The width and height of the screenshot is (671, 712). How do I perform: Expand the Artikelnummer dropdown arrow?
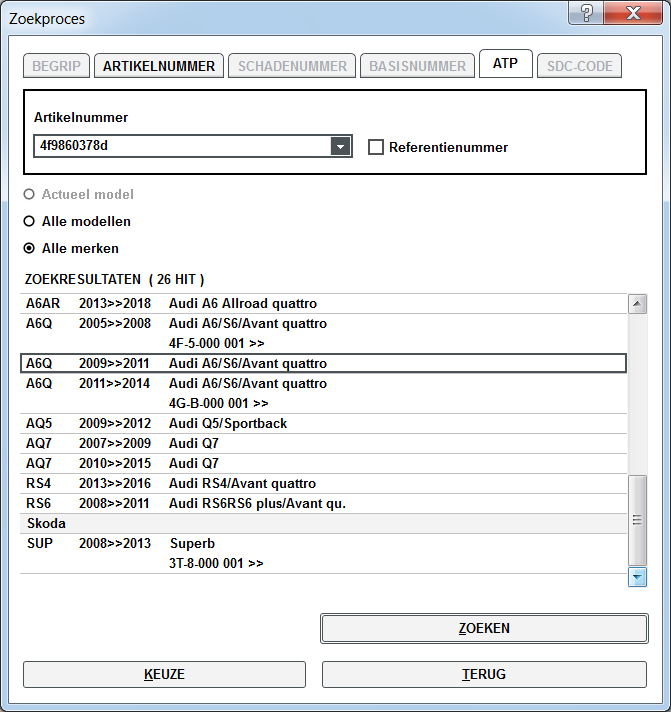pos(340,146)
